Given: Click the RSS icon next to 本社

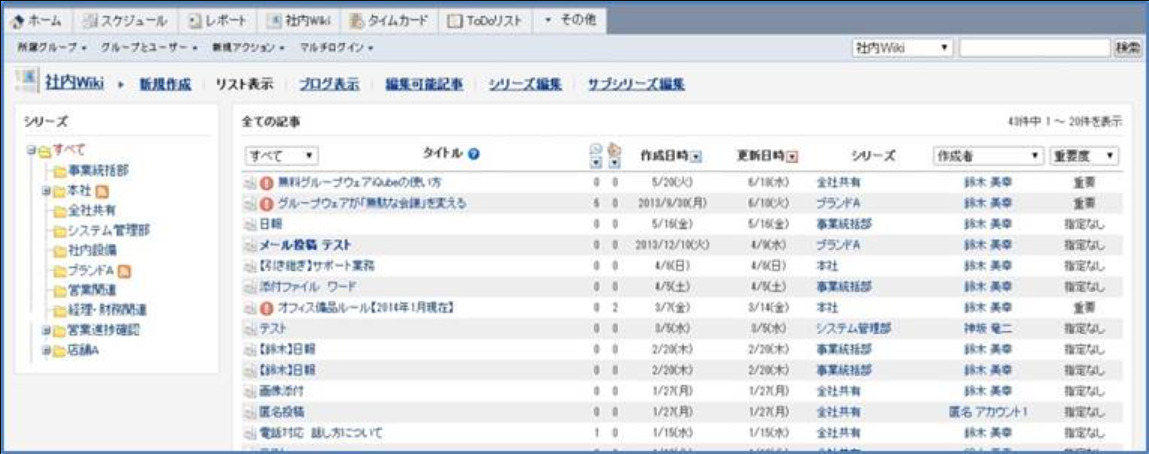Looking at the screenshot, I should [x=103, y=192].
